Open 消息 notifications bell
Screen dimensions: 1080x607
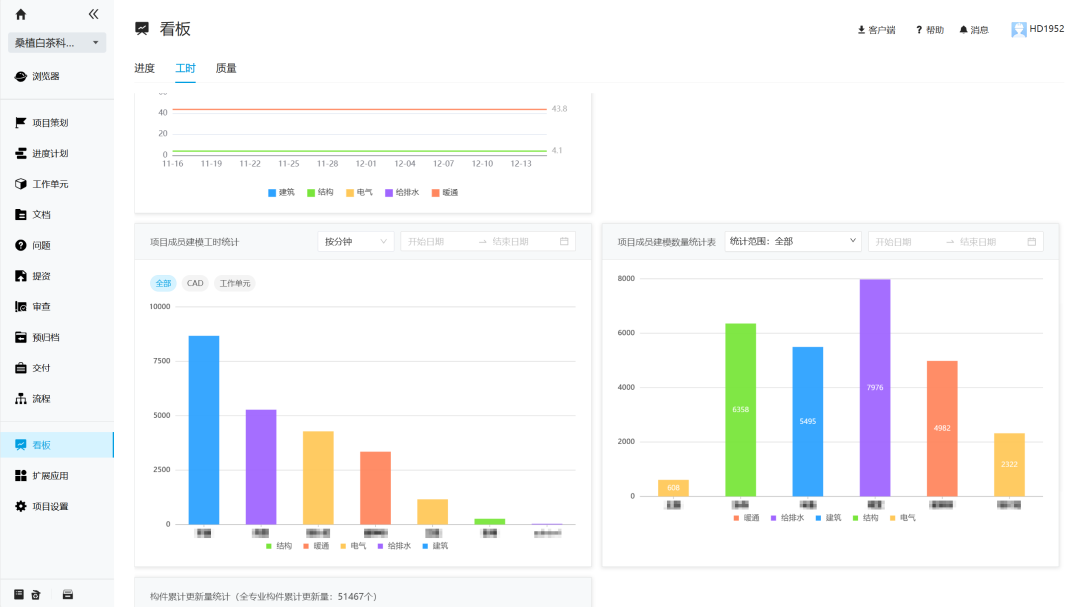point(974,30)
